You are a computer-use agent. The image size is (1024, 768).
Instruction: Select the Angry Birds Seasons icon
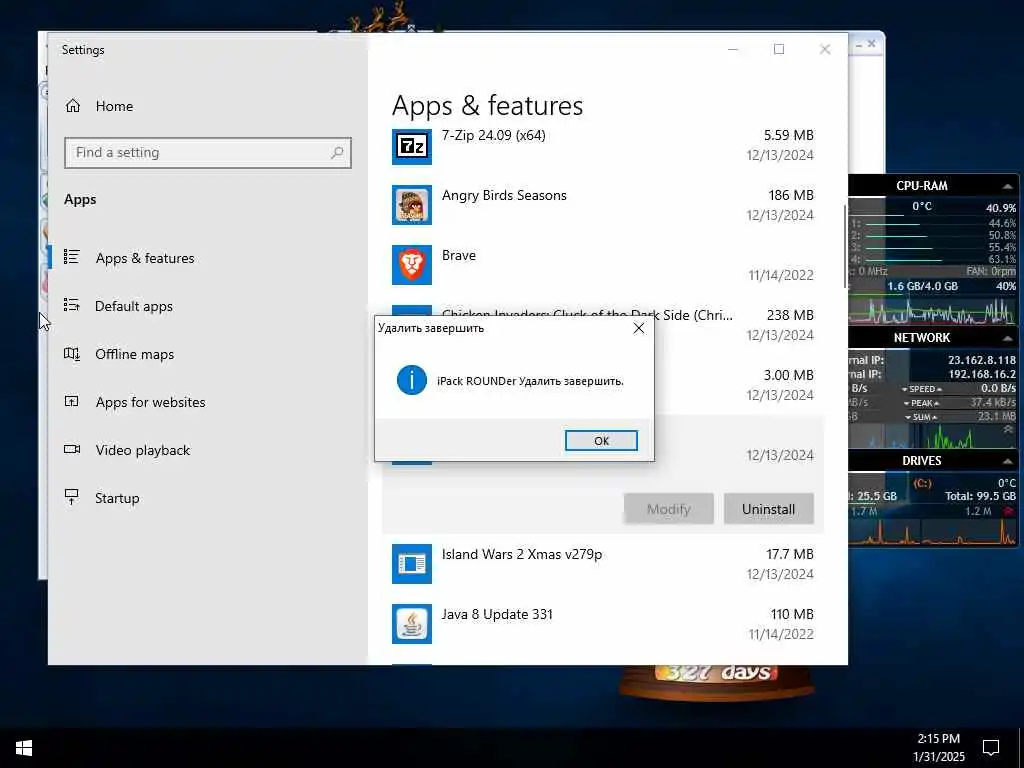point(411,205)
